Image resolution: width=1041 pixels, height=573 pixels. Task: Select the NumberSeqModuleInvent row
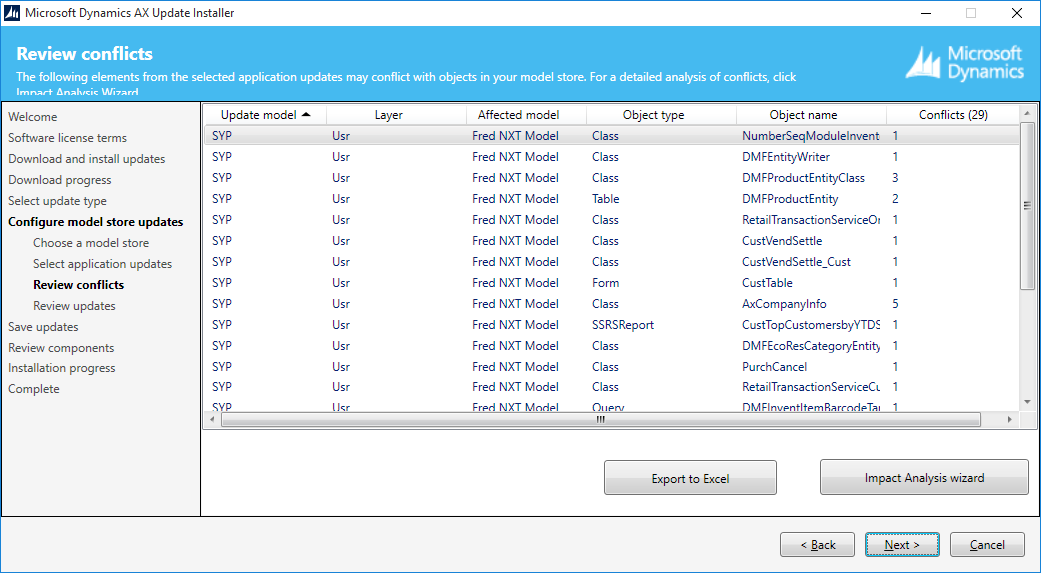tap(611, 135)
